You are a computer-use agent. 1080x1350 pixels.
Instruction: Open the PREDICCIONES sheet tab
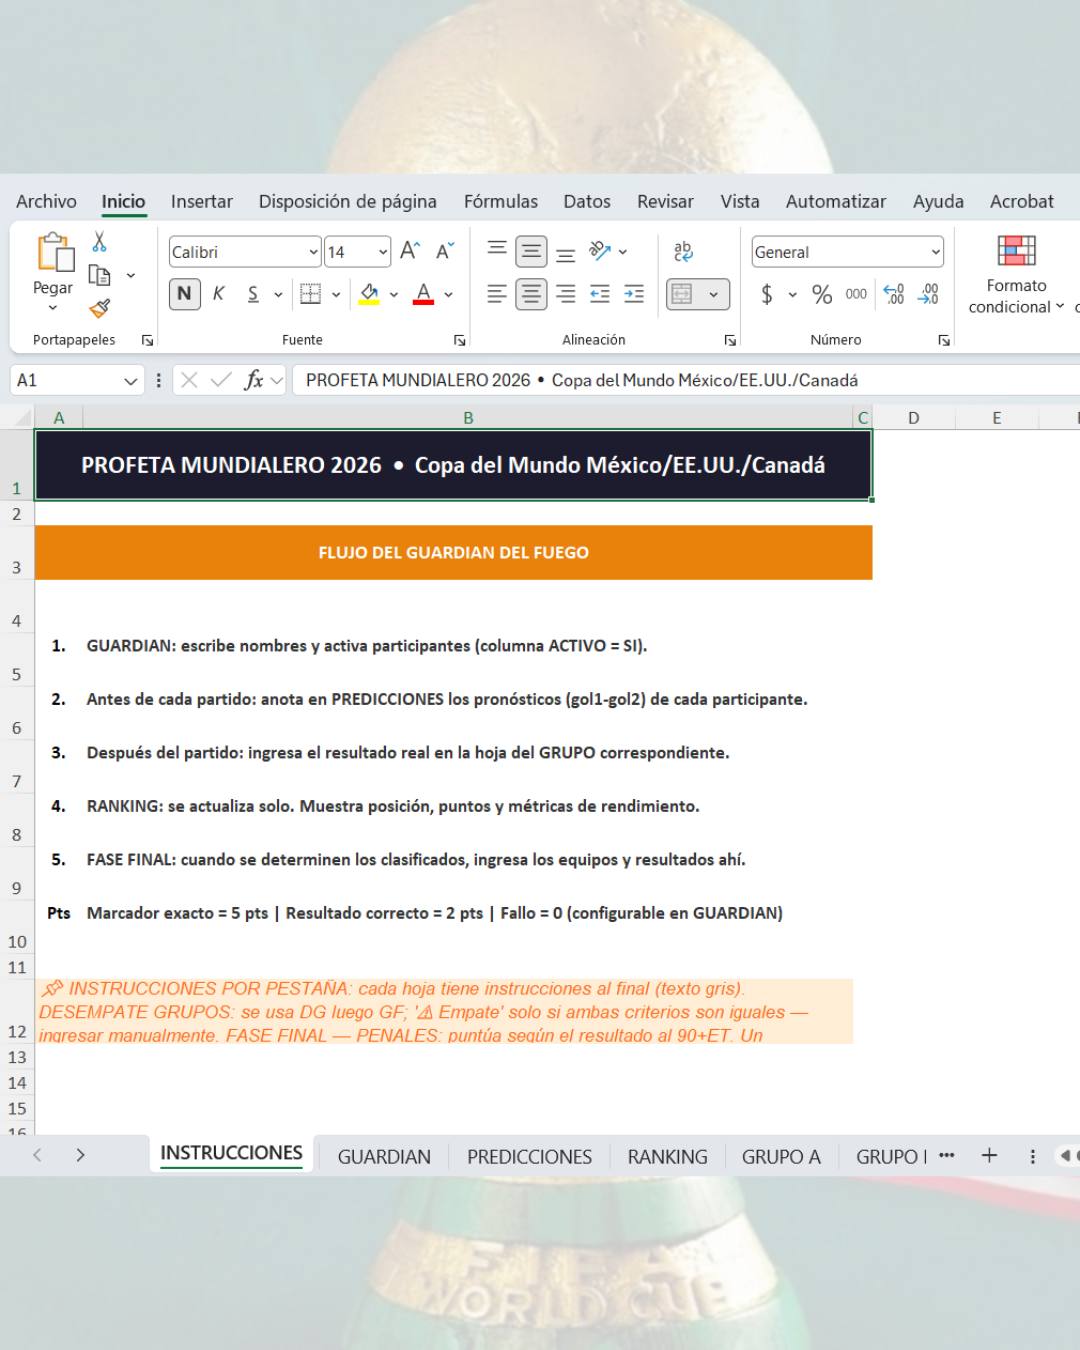(530, 1156)
